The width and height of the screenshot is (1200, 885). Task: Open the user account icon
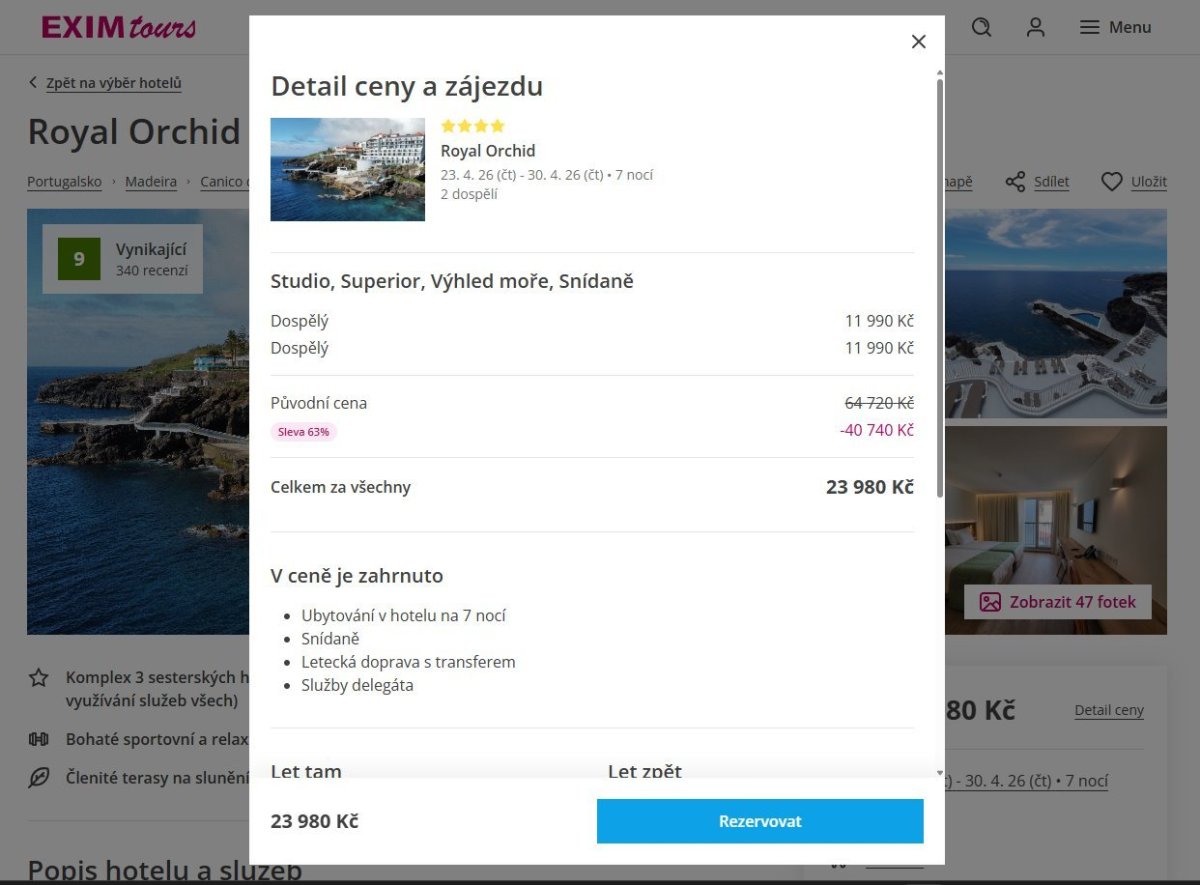click(x=1035, y=28)
